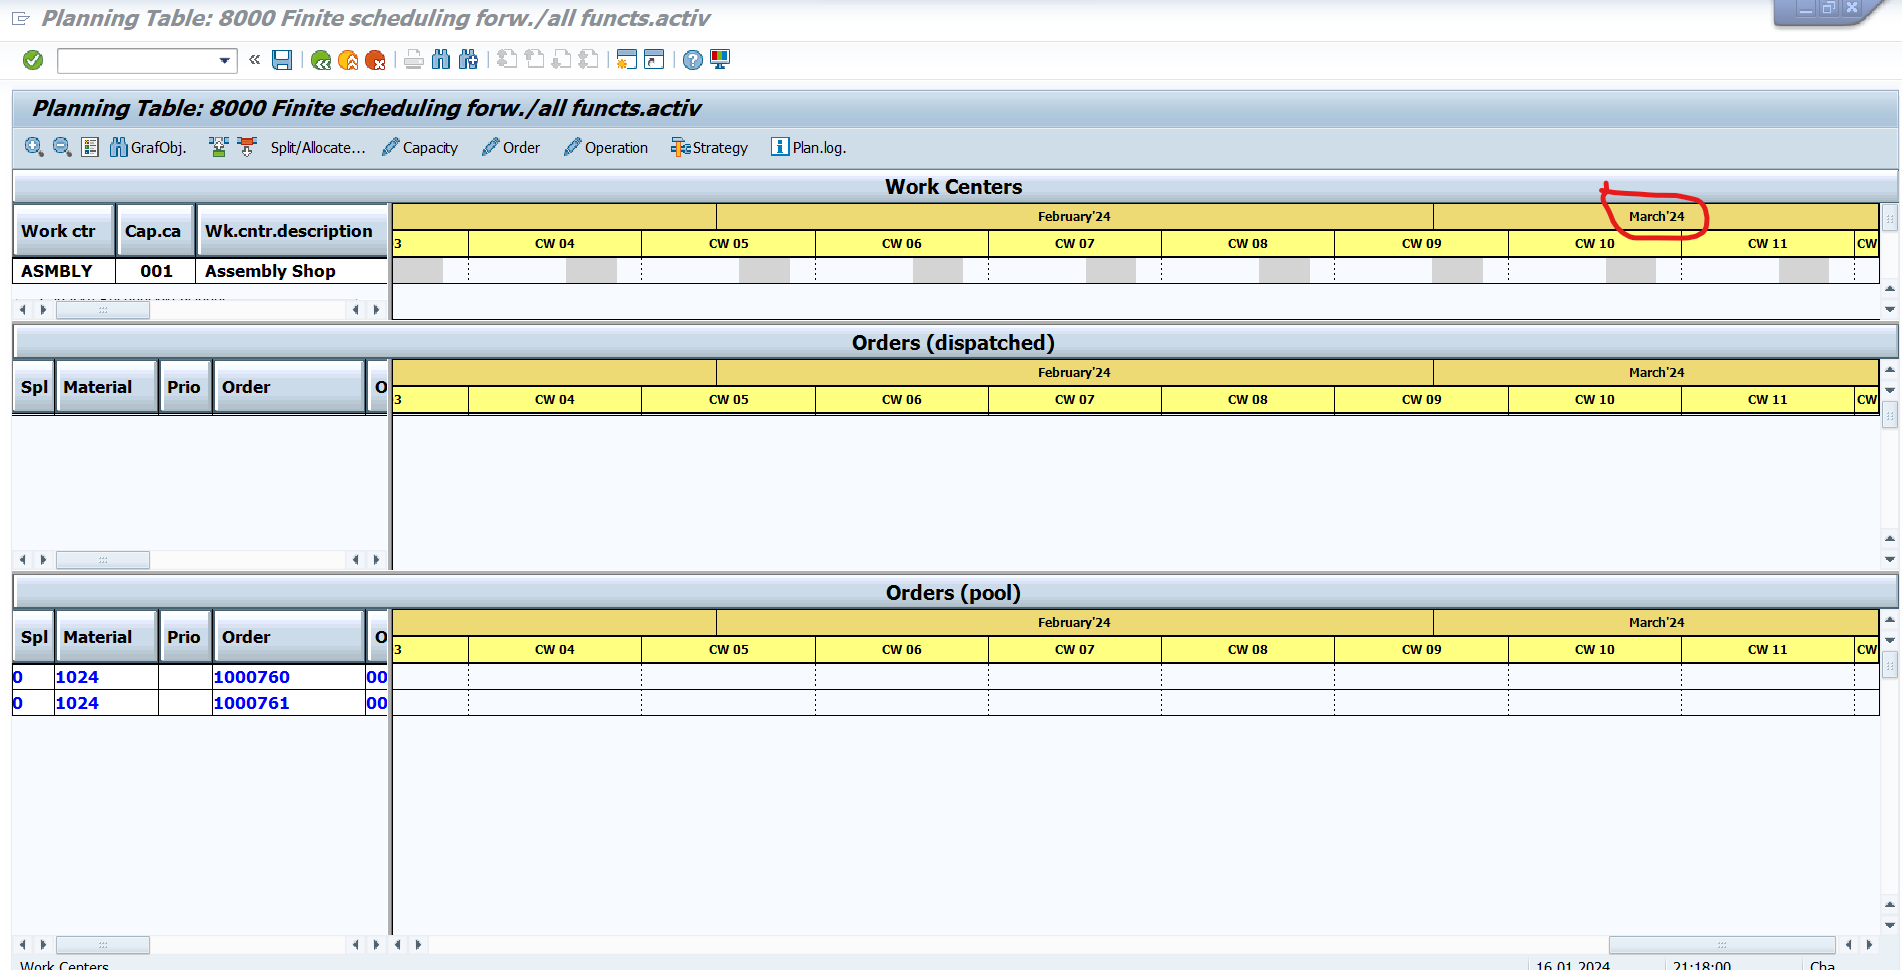Viewport: 1902px width, 970px height.
Task: Choose the Strategy settings
Action: pos(709,147)
